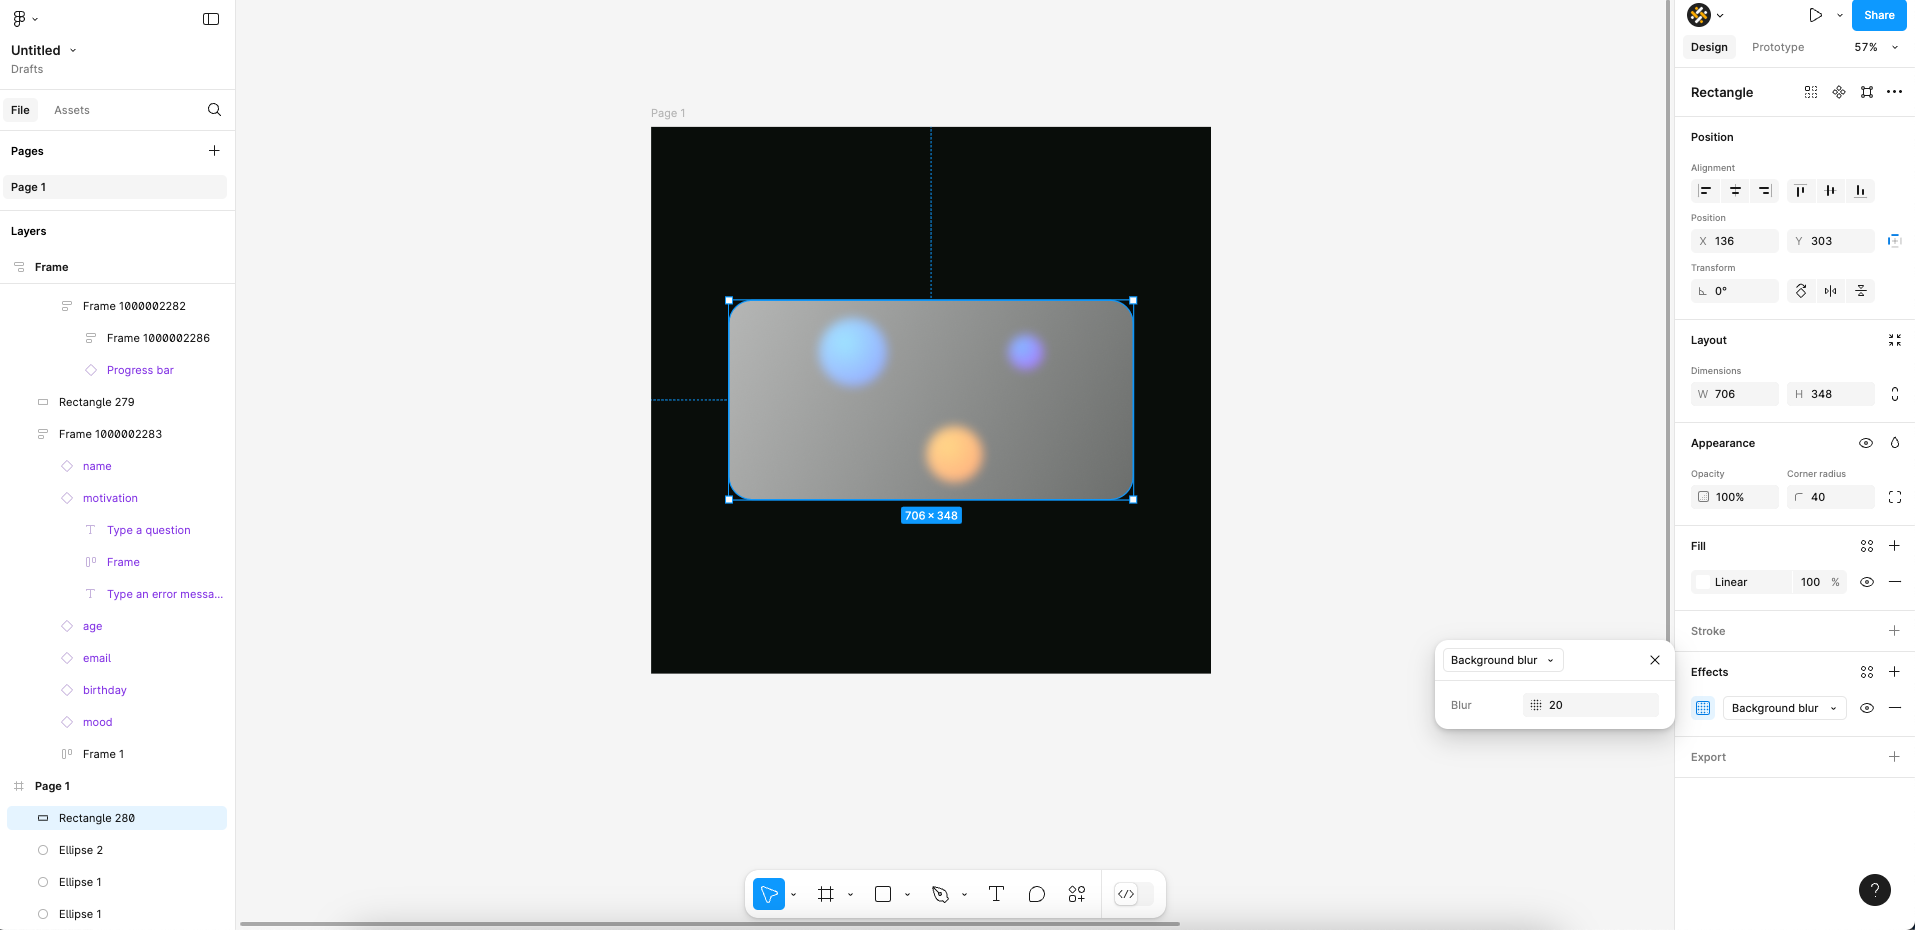Open fill styles library icon
The height and width of the screenshot is (930, 1915).
(1867, 546)
